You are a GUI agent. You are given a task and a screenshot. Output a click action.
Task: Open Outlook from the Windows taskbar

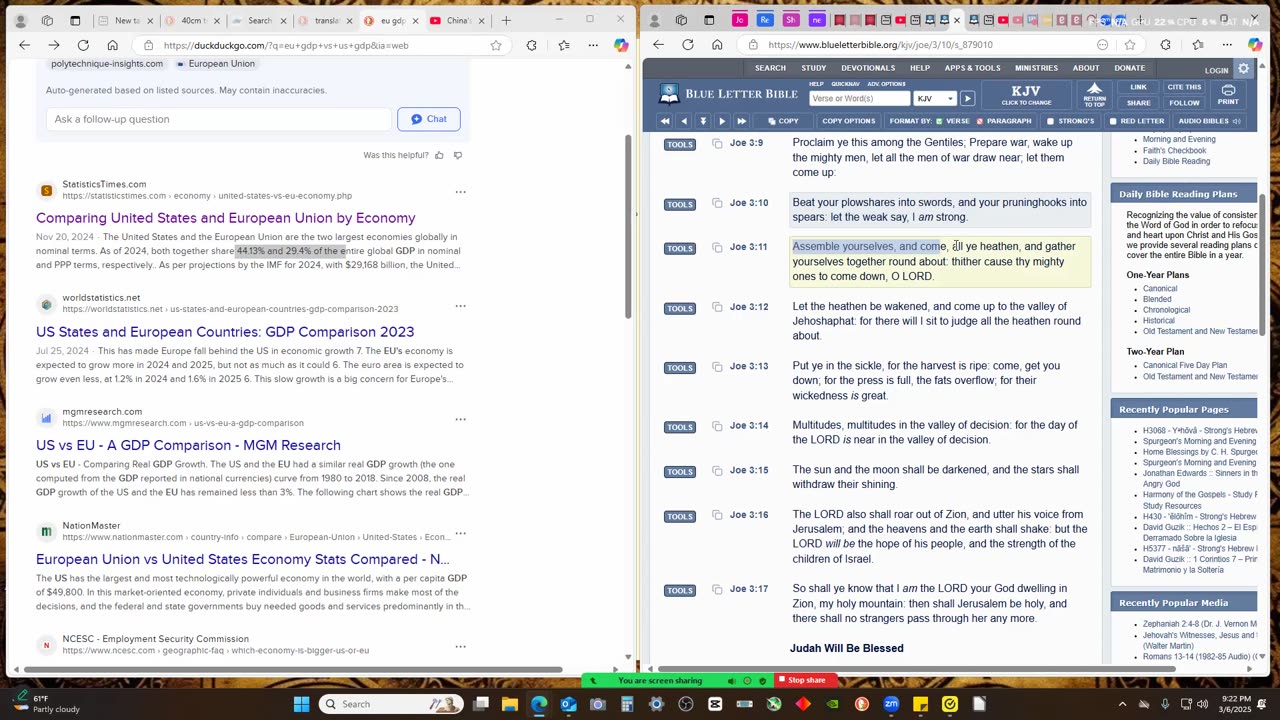point(568,704)
